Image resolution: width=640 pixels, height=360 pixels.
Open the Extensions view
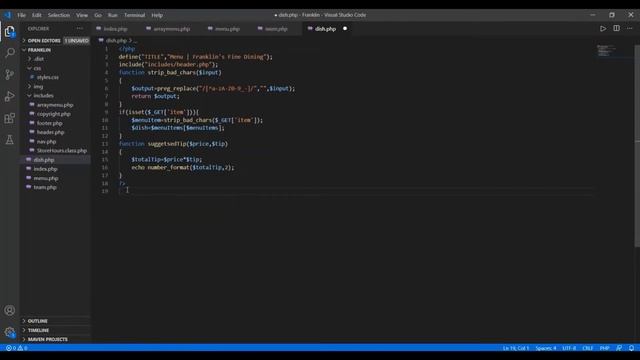pos(10,118)
